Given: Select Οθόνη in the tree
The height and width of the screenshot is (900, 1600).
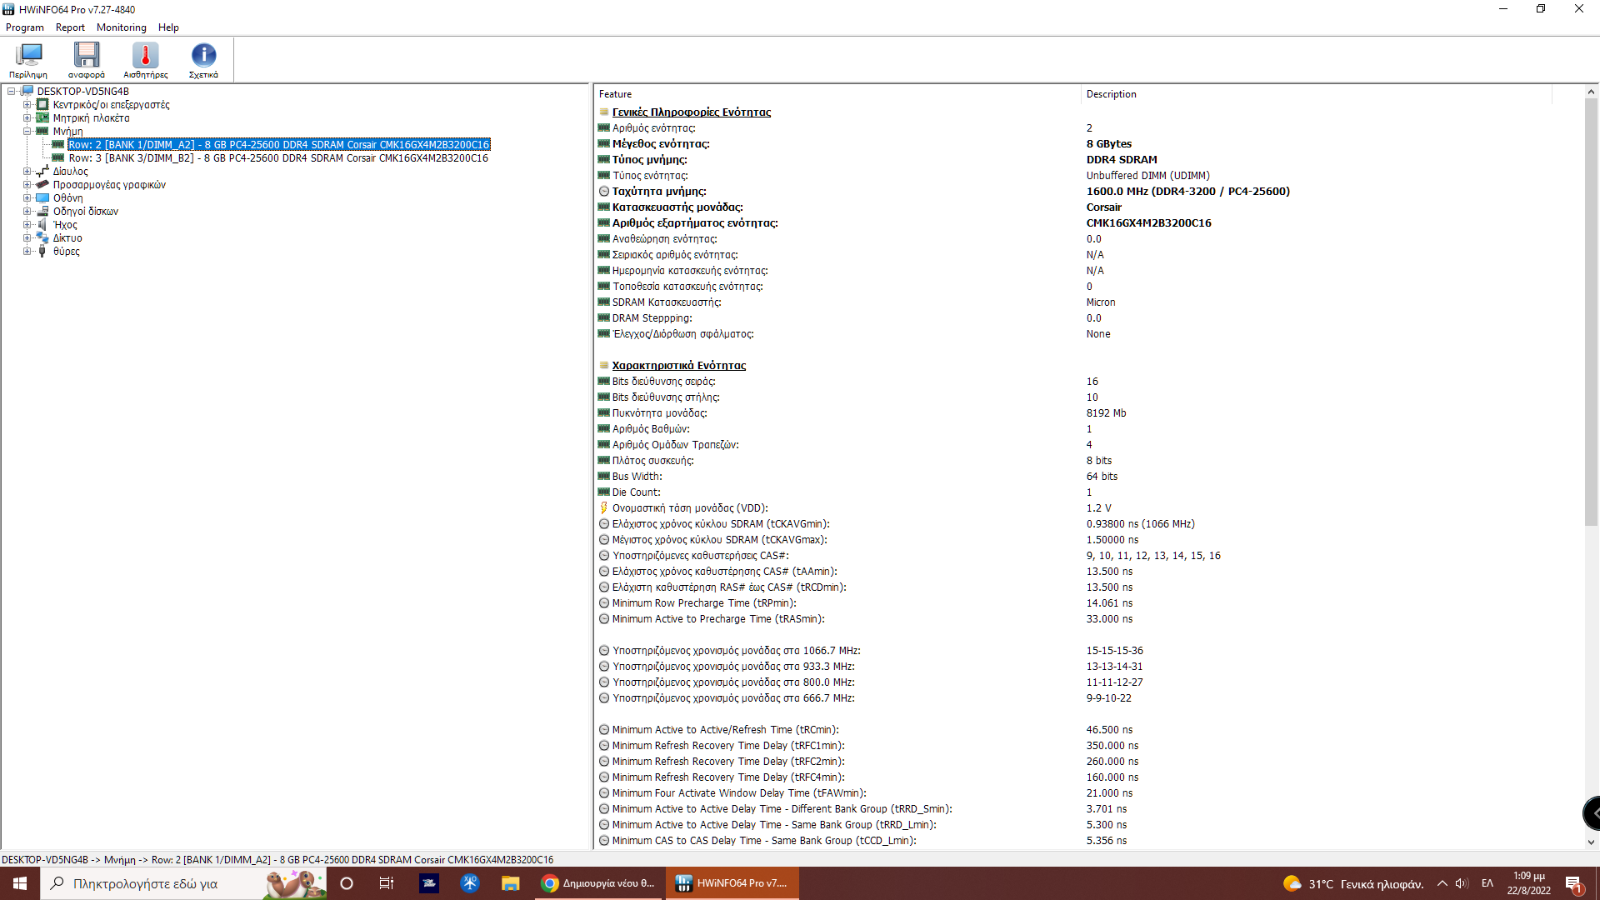Looking at the screenshot, I should point(68,198).
